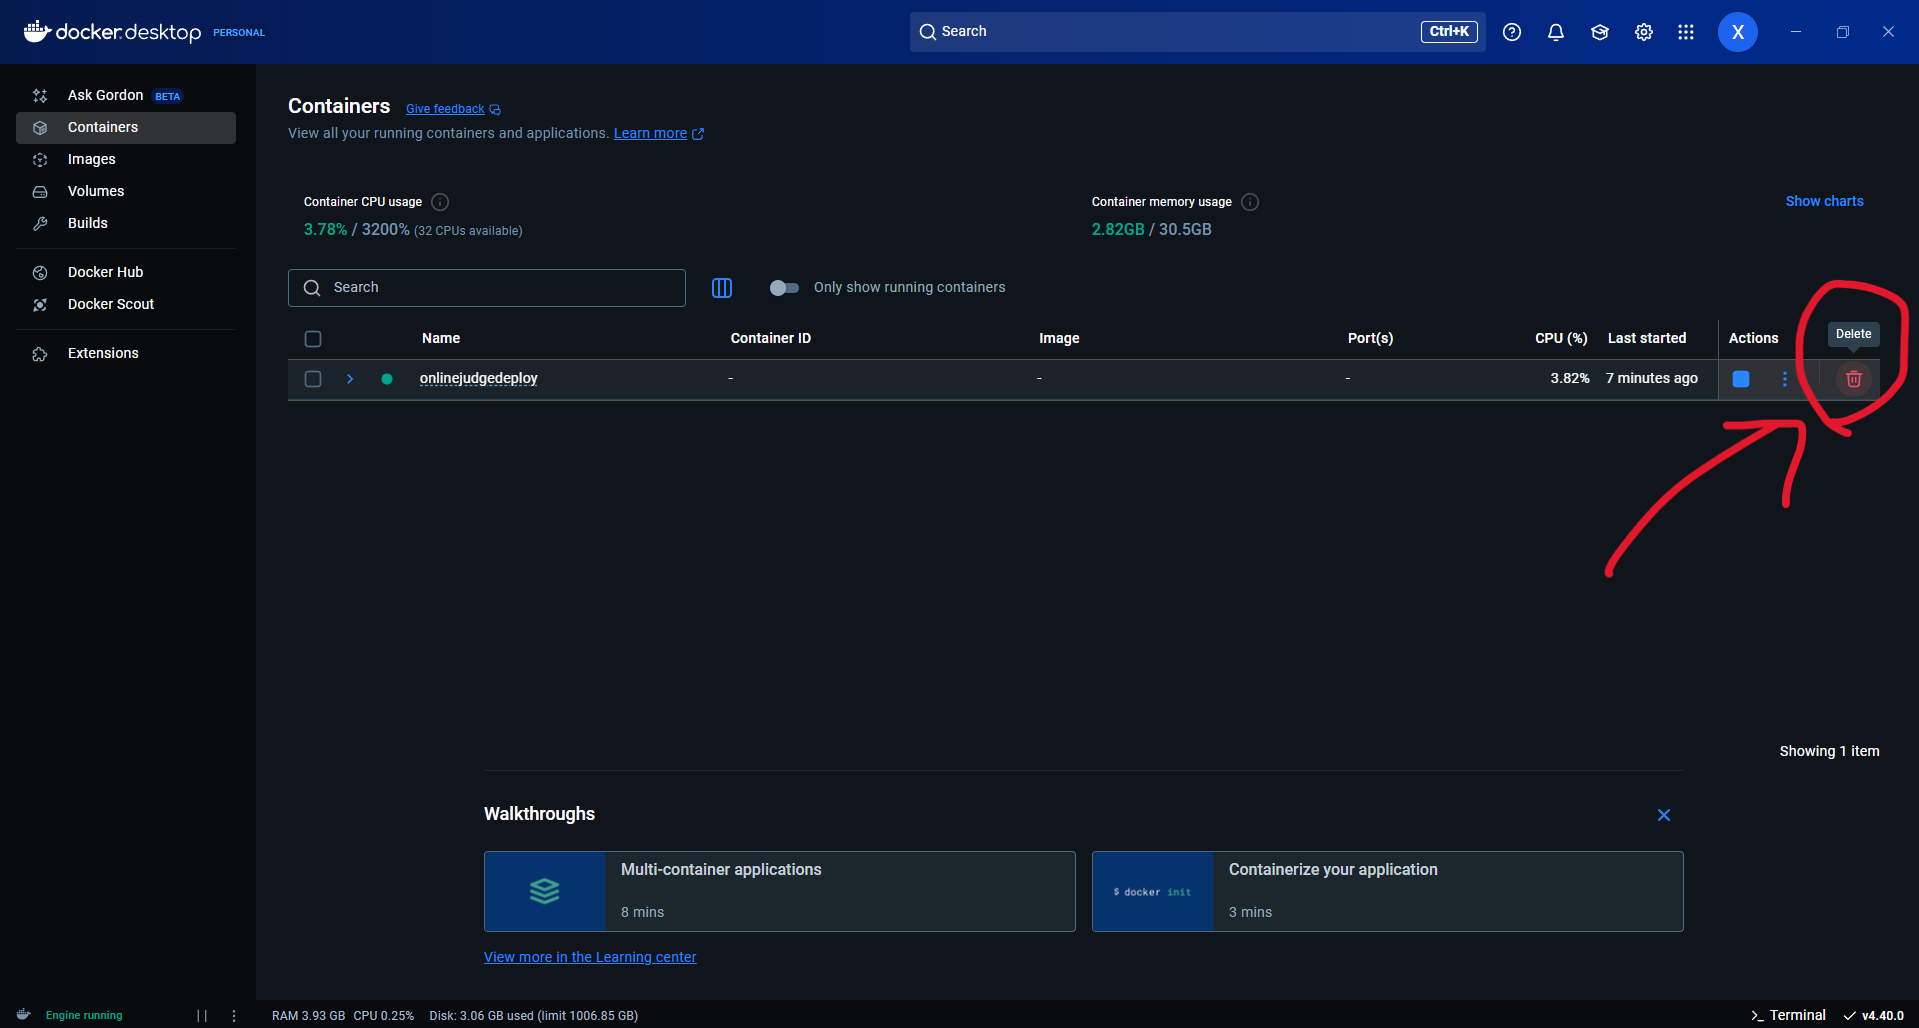Open the column chooser icon

722,288
